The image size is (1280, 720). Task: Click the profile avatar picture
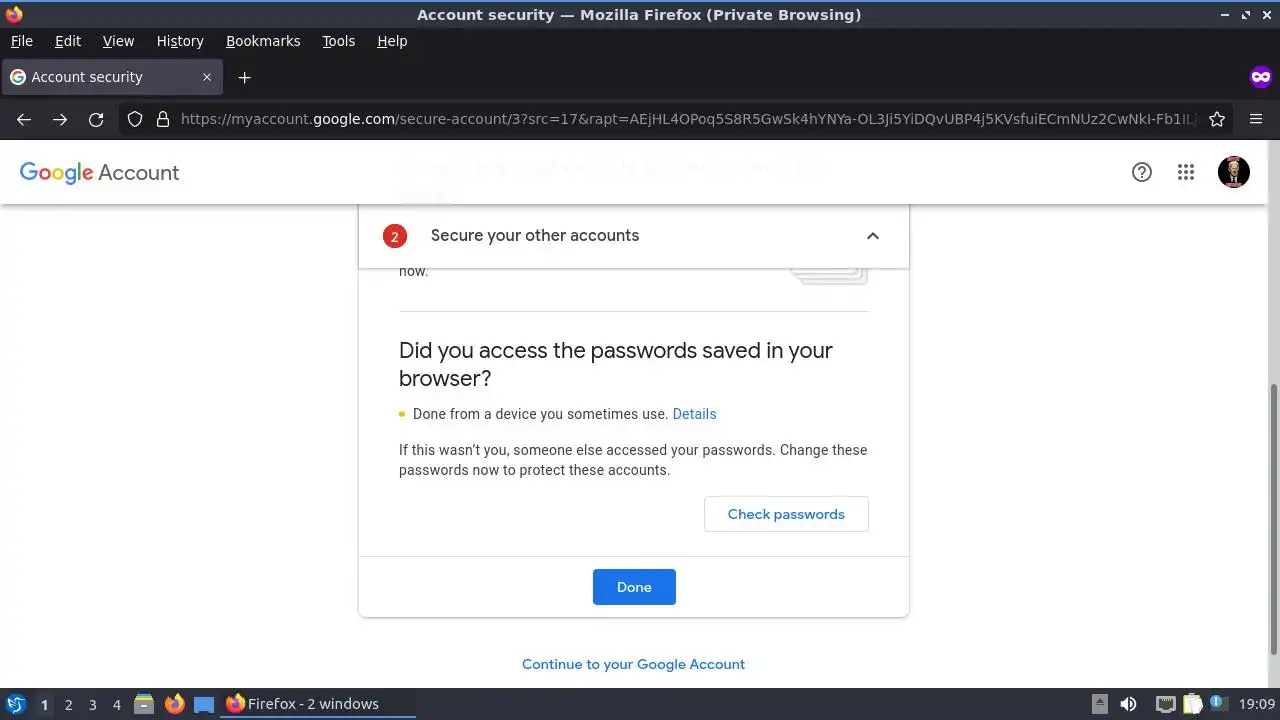pos(1233,172)
